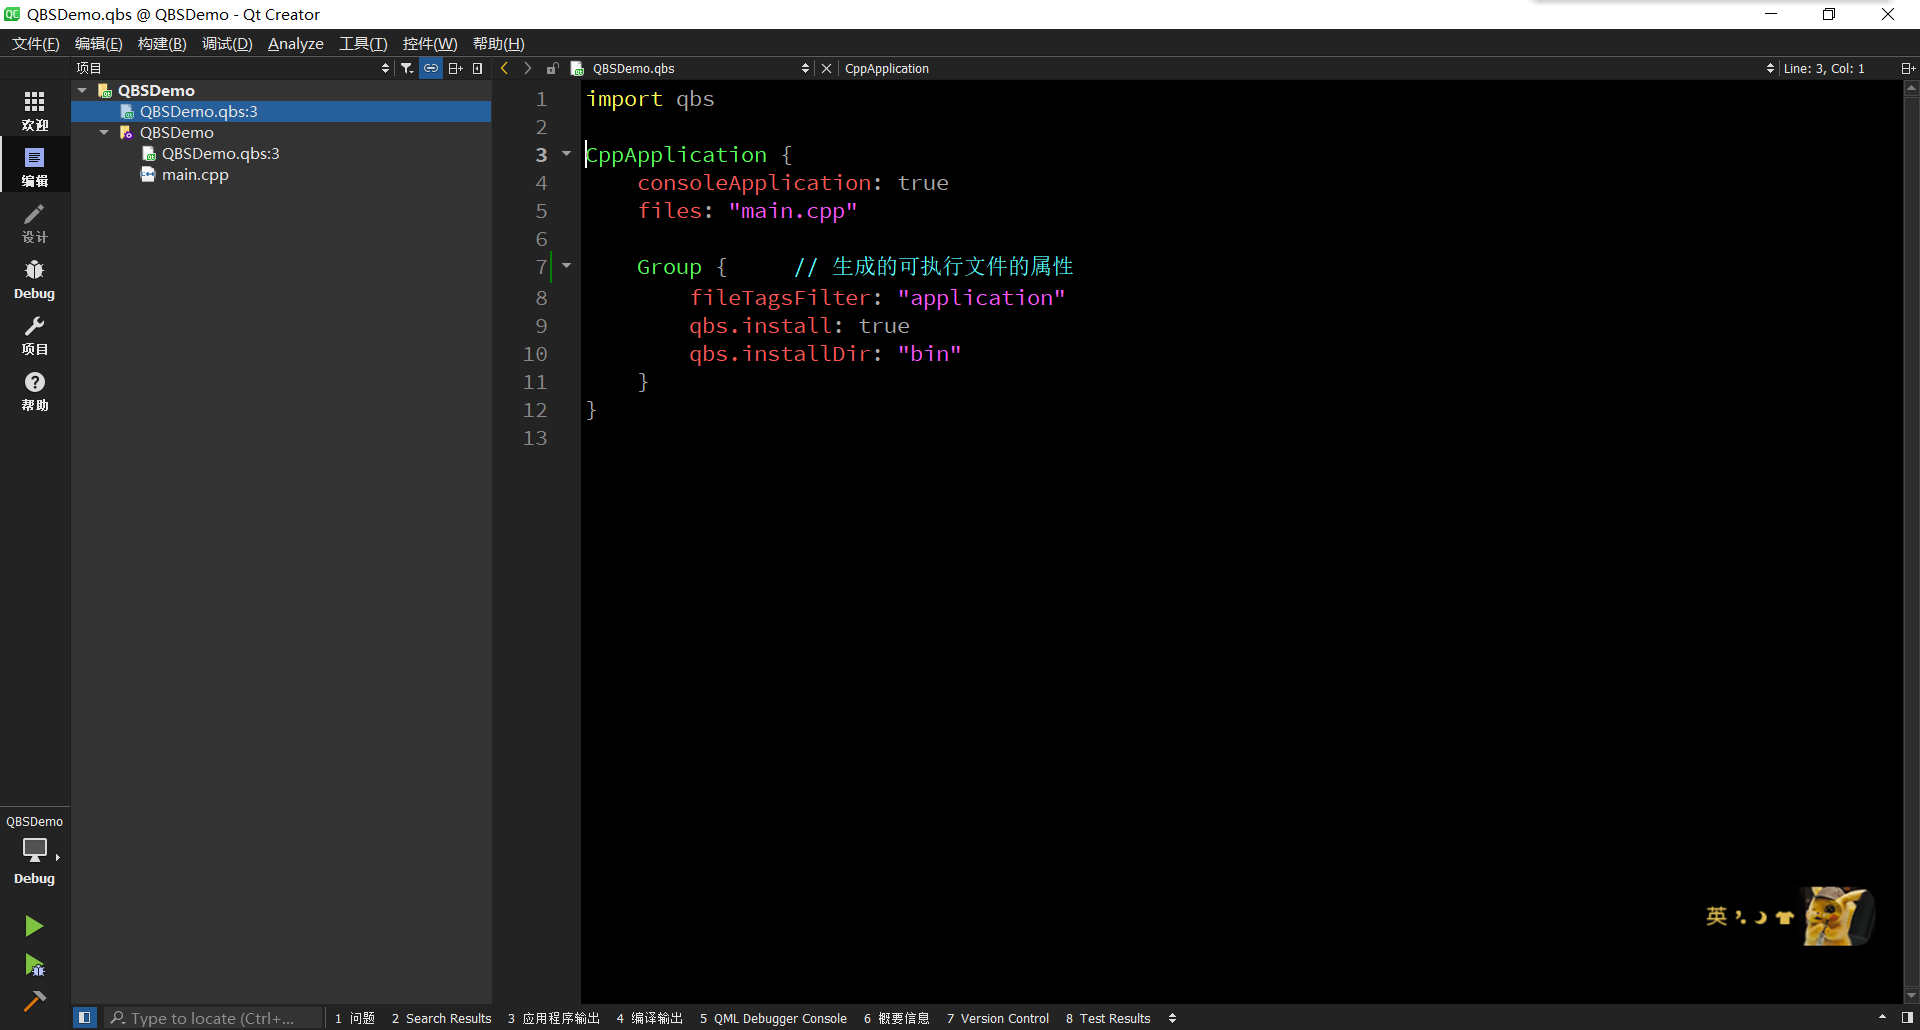Click the Pikachu input method icon
The width and height of the screenshot is (1920, 1030).
click(1836, 916)
